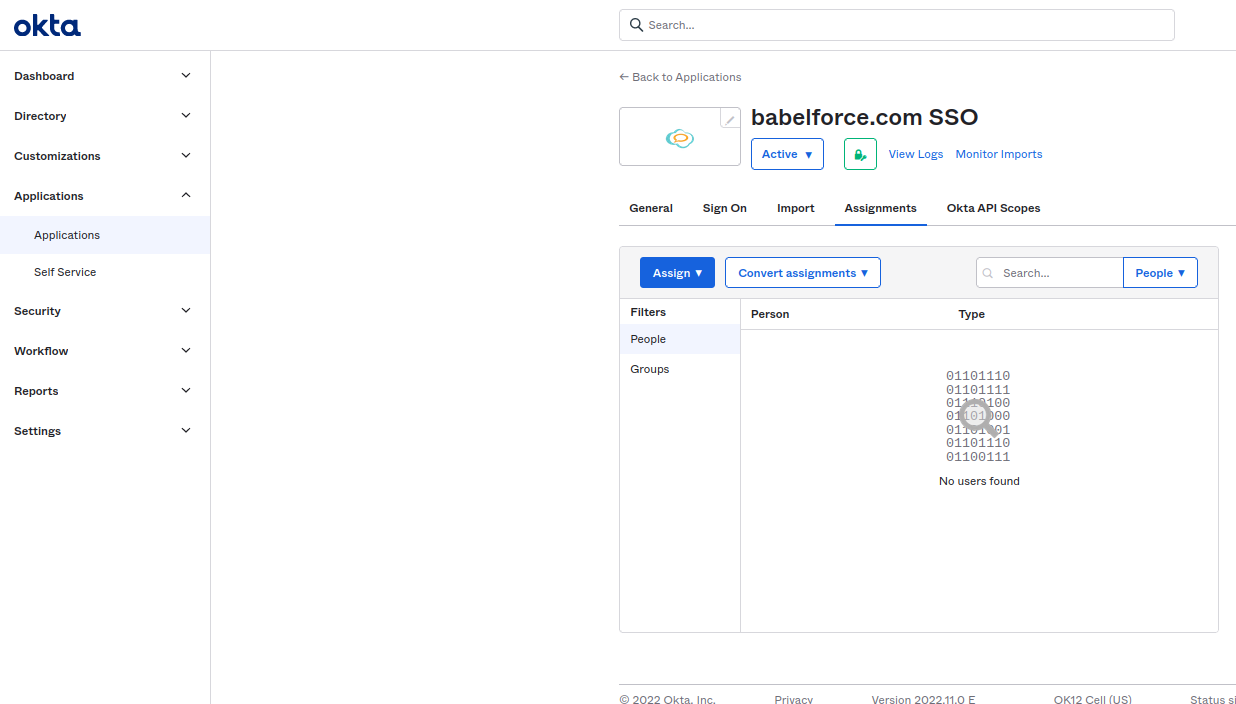Open the Assign dropdown button
This screenshot has width=1236, height=704.
tap(677, 273)
